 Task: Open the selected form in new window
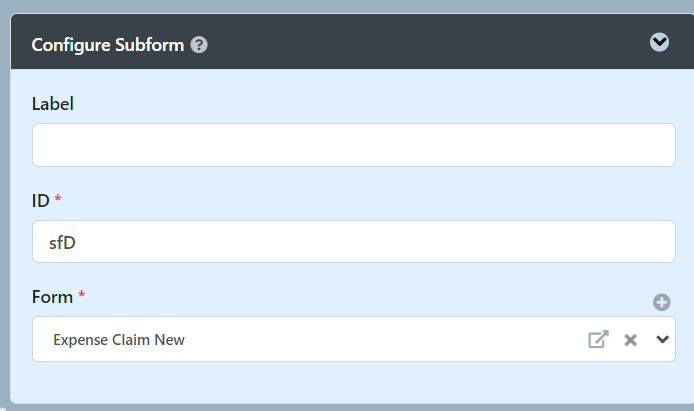click(597, 340)
